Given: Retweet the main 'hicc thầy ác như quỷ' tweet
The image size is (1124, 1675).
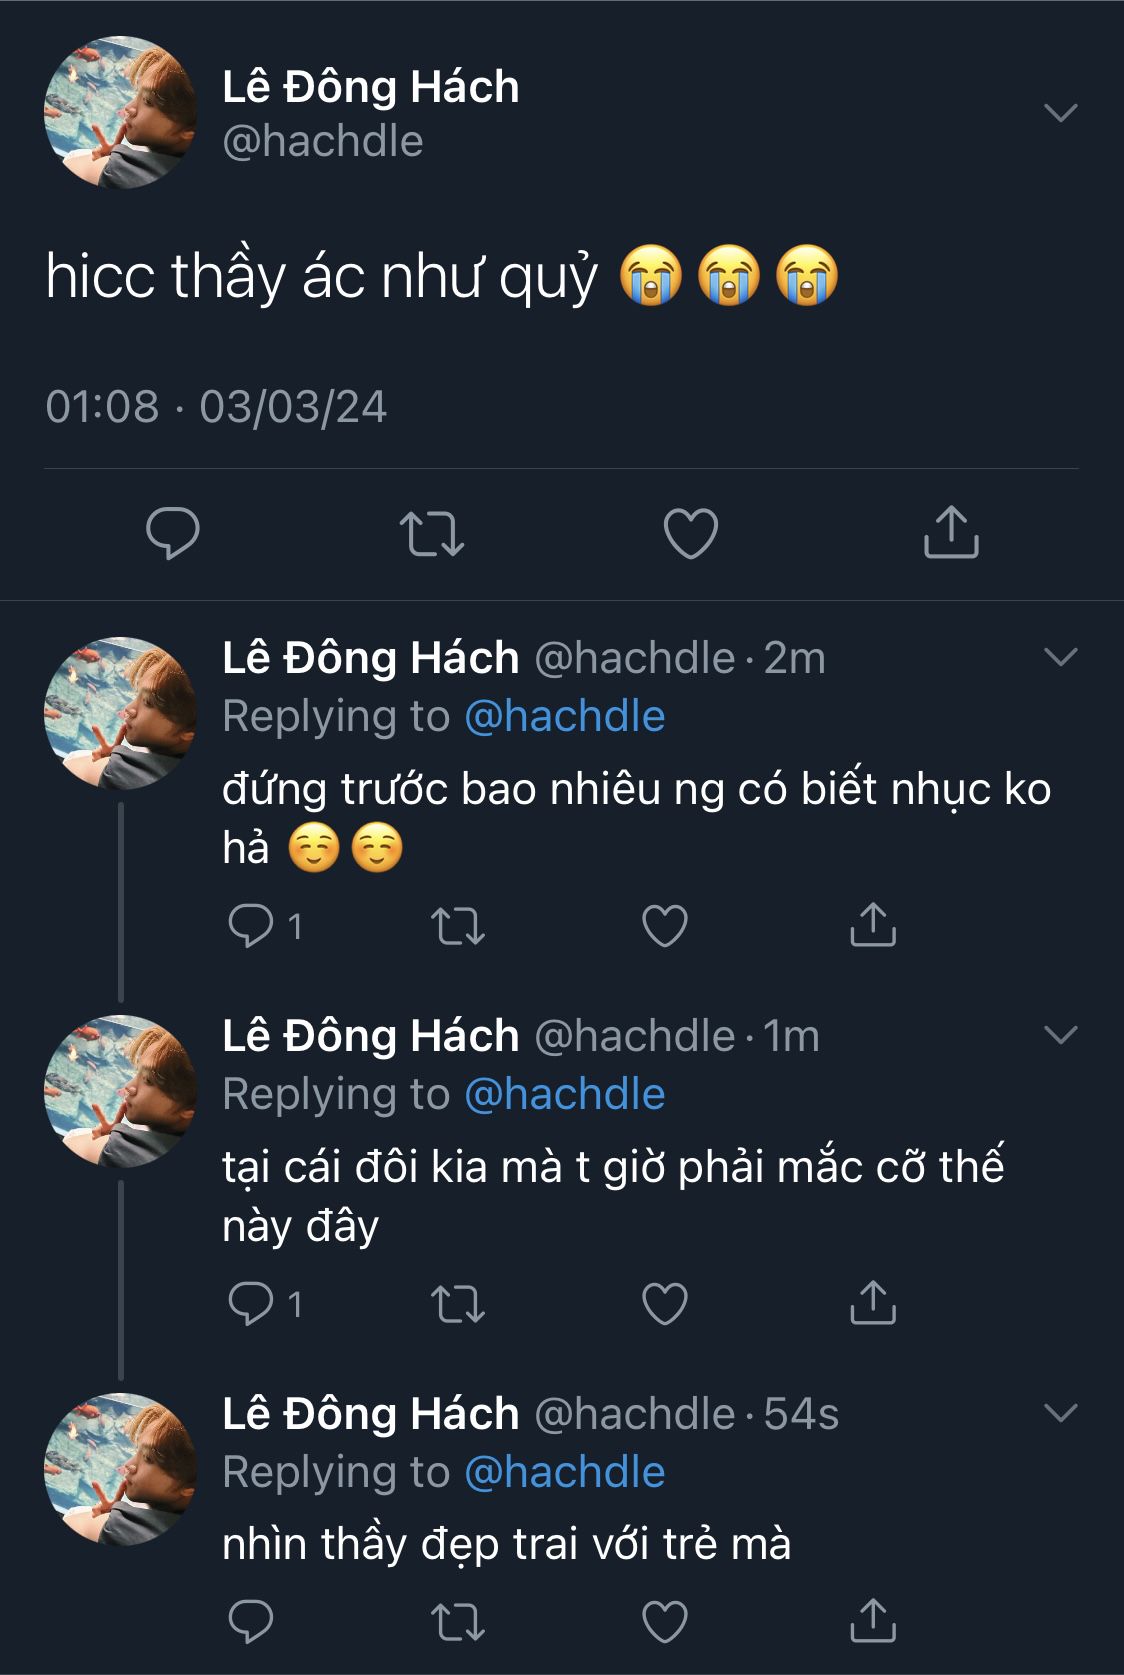Looking at the screenshot, I should 431,532.
